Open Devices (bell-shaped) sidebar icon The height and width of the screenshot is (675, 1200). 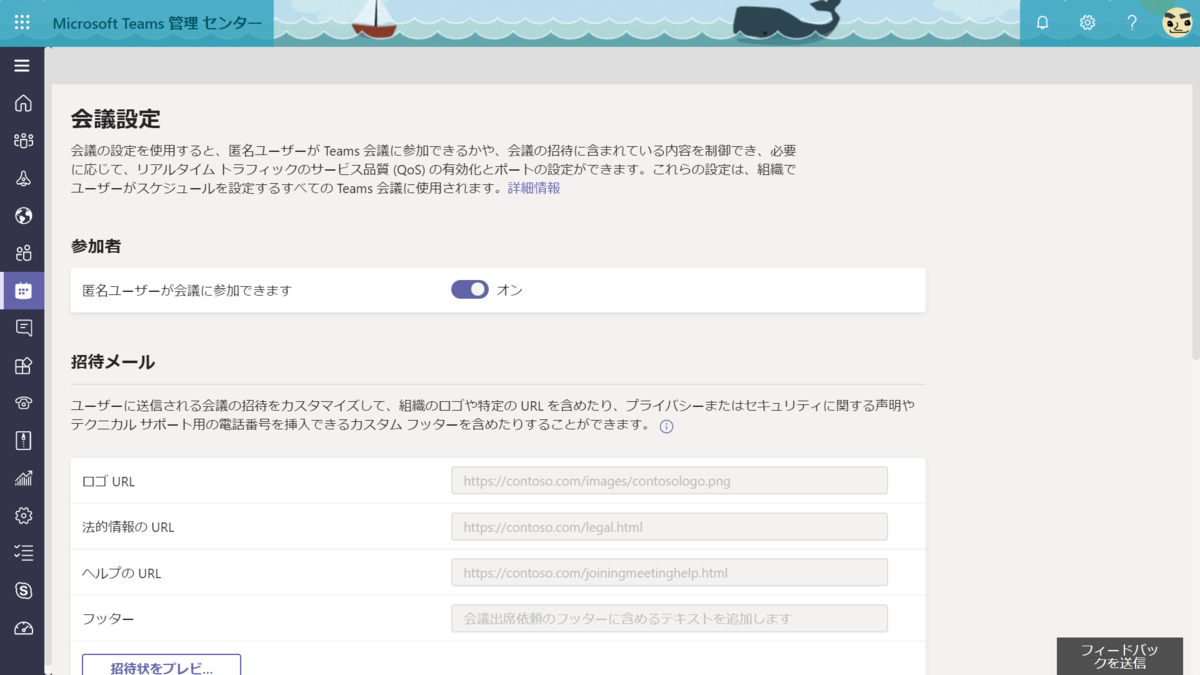click(x=23, y=178)
